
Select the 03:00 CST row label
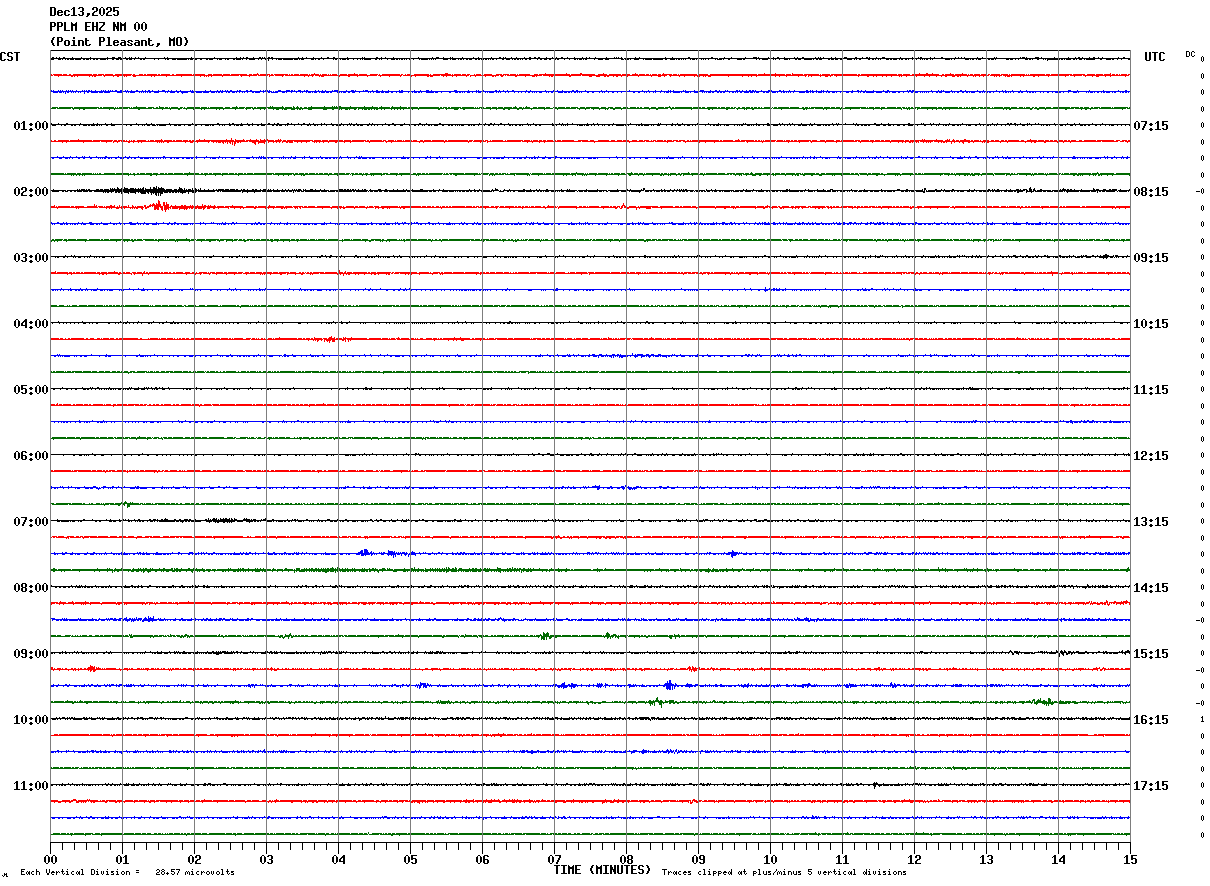[x=30, y=258]
